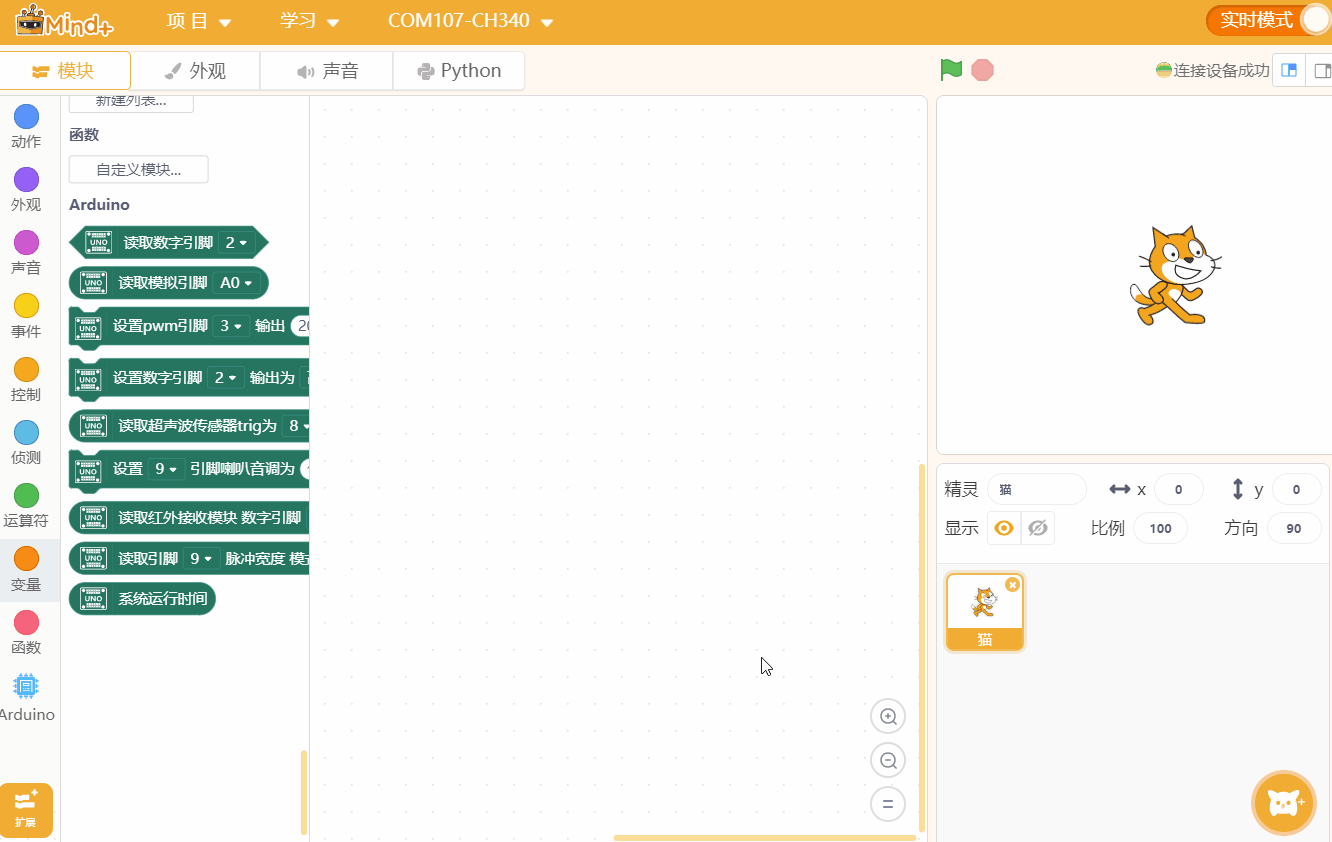The image size is (1332, 842).
Task: Hide the sprite with crossed-eye icon
Action: click(x=1038, y=528)
